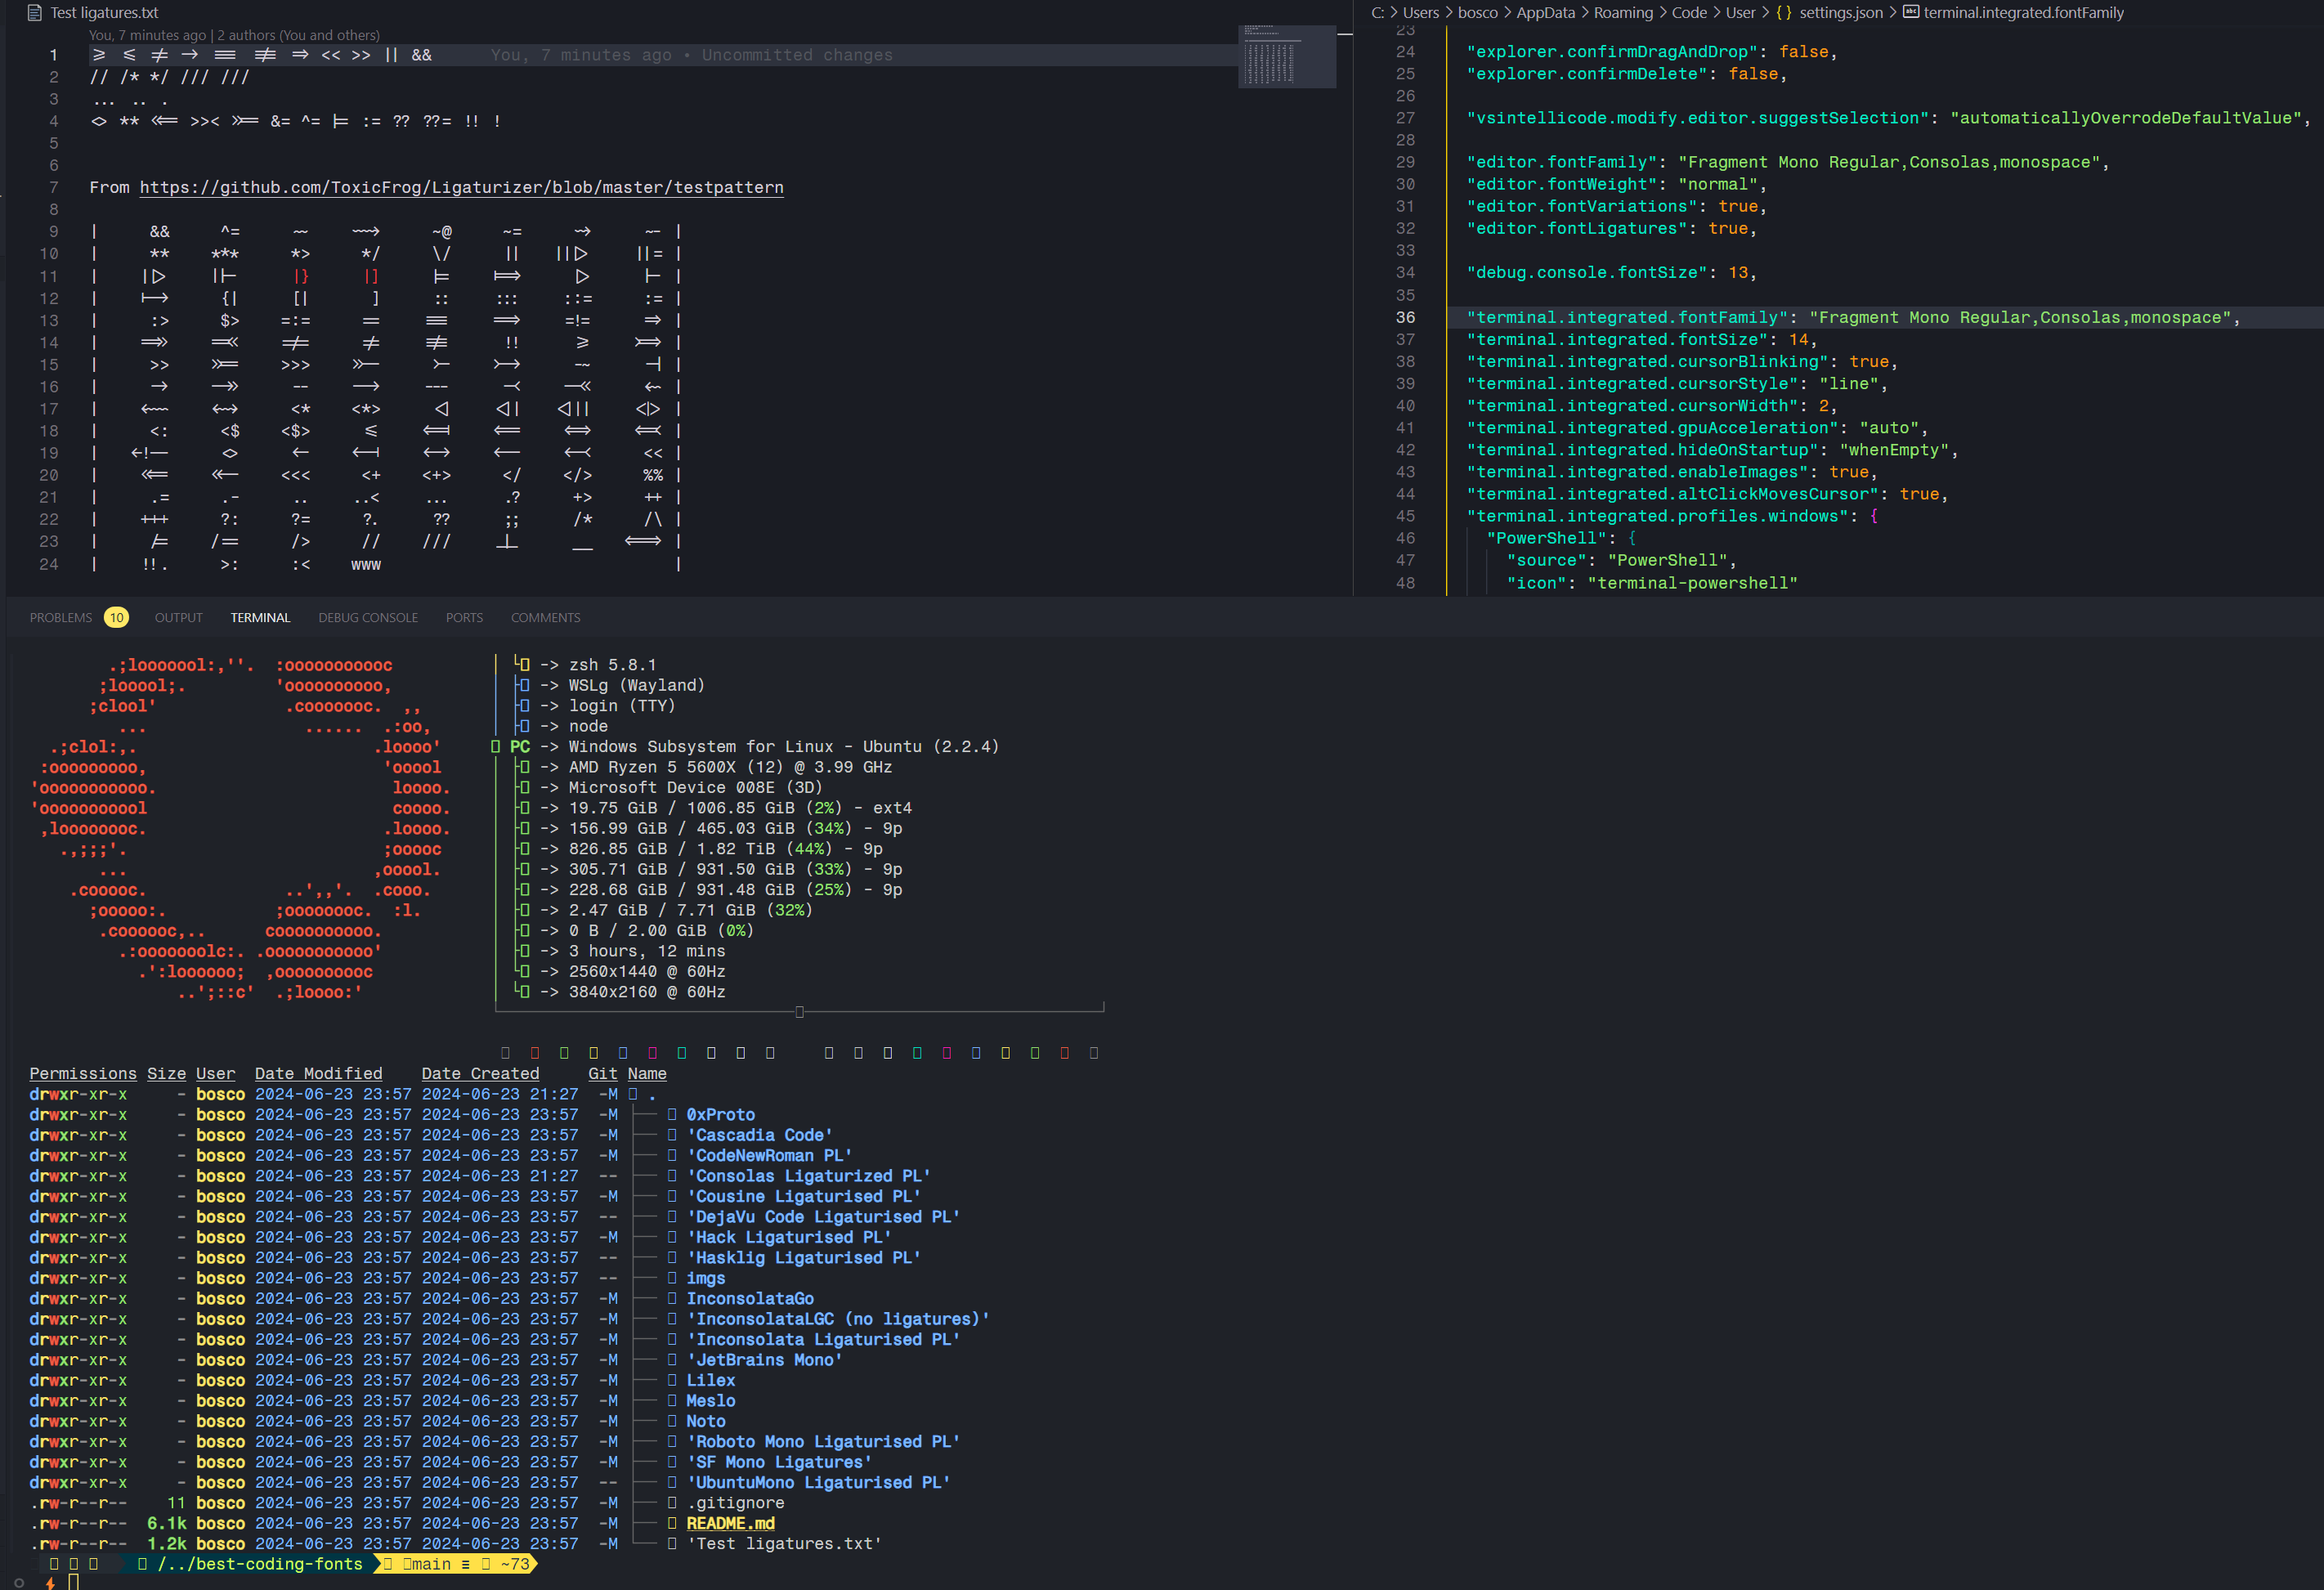This screenshot has width=2324, height=1590.
Task: Open the terminal.integrated.fontFamily breadcrumb
Action: pos(2022,13)
